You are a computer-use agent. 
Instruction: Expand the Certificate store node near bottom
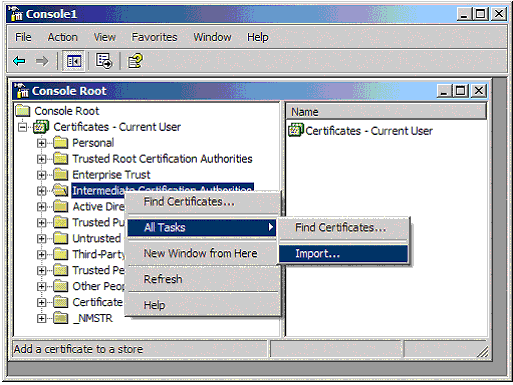point(41,303)
